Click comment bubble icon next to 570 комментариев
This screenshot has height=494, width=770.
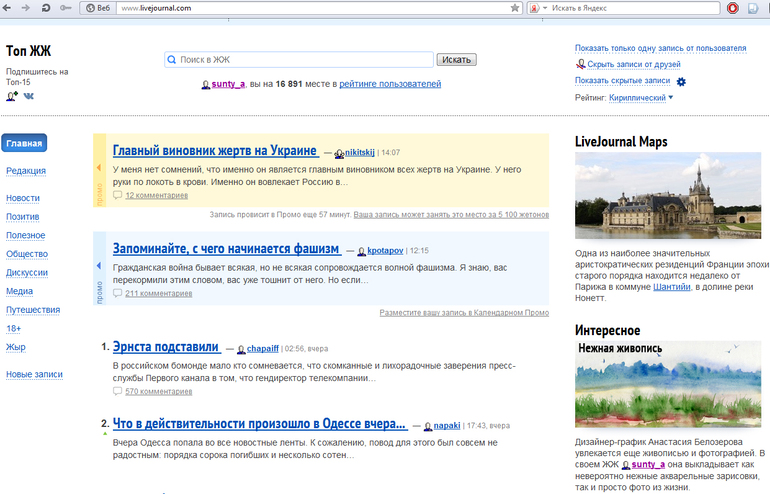tap(117, 391)
